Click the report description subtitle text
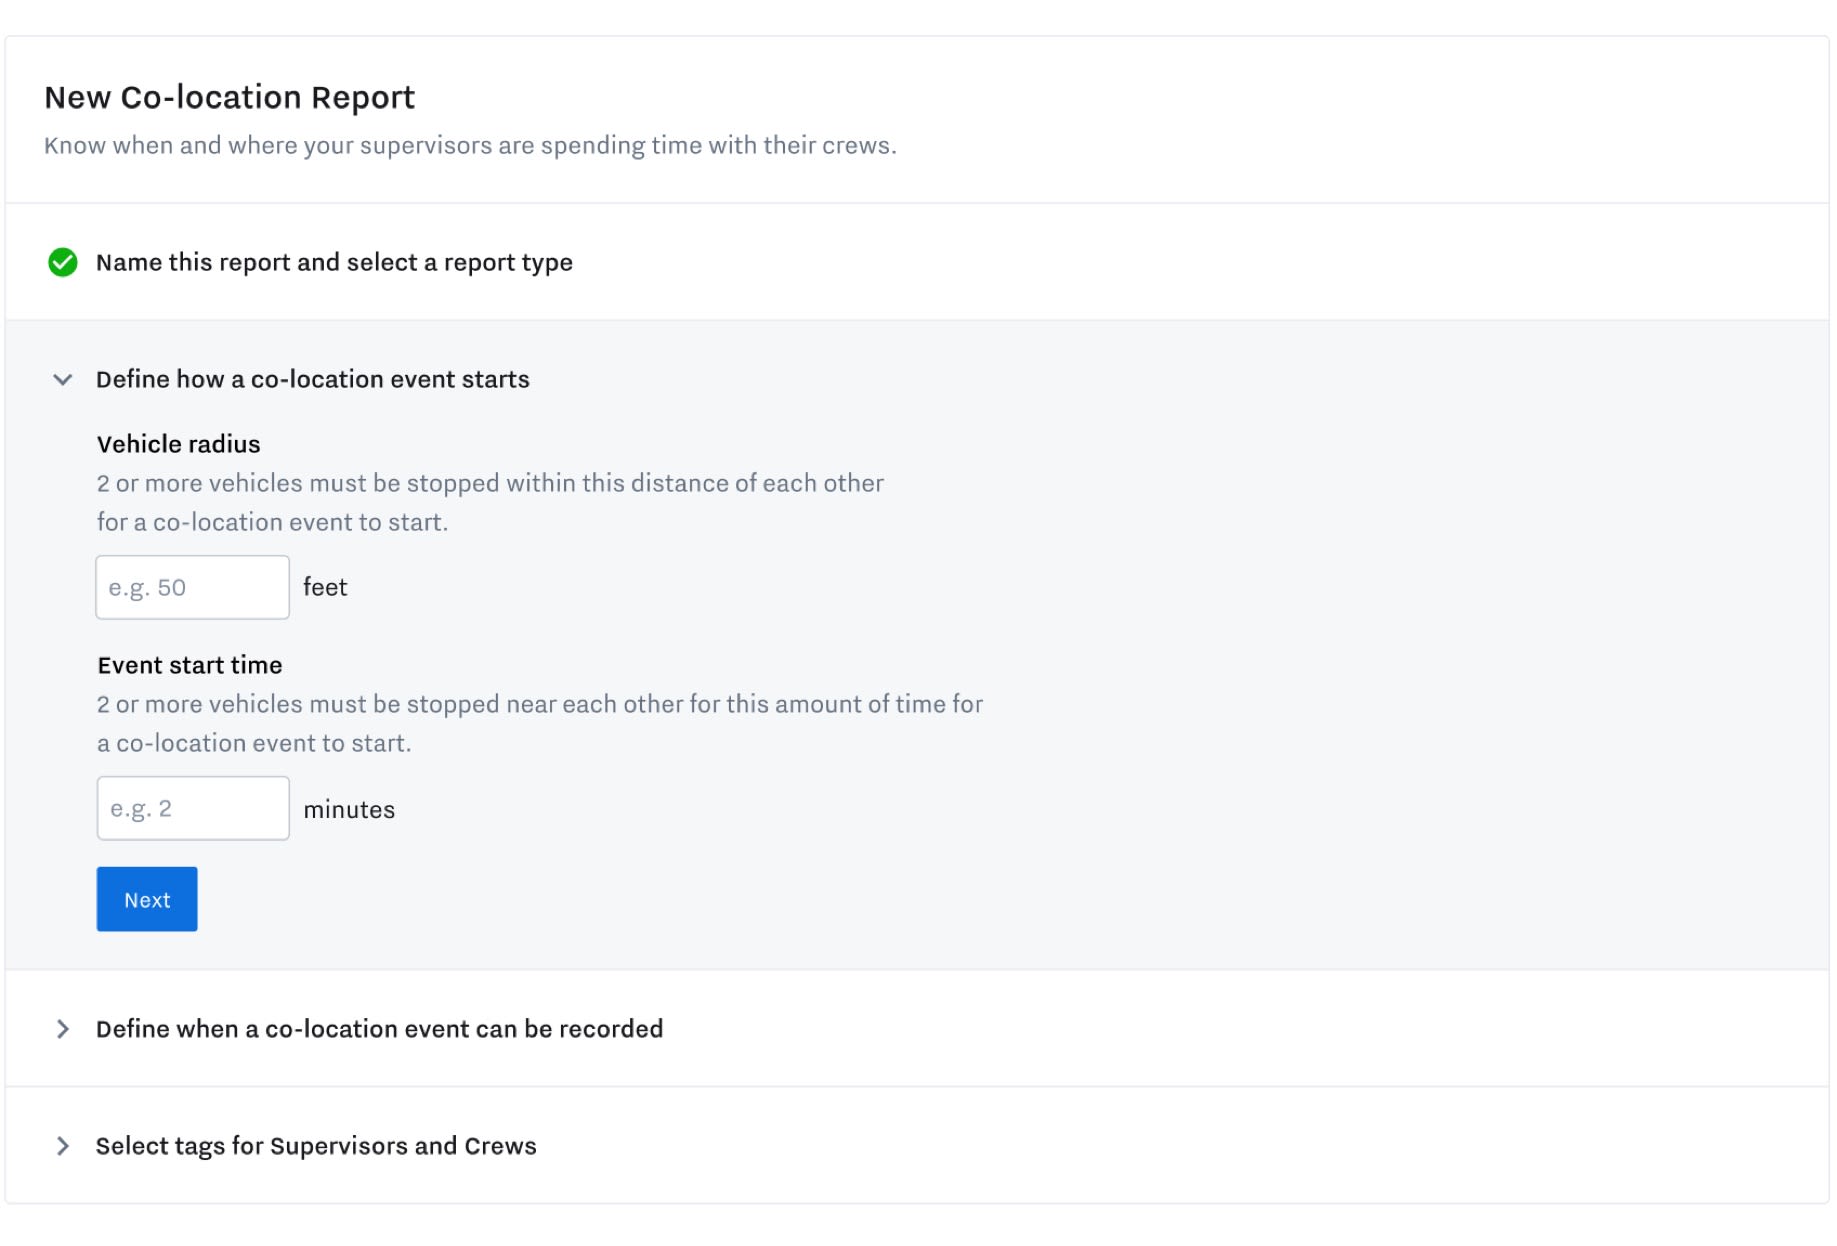Image resolution: width=1837 pixels, height=1246 pixels. 471,144
